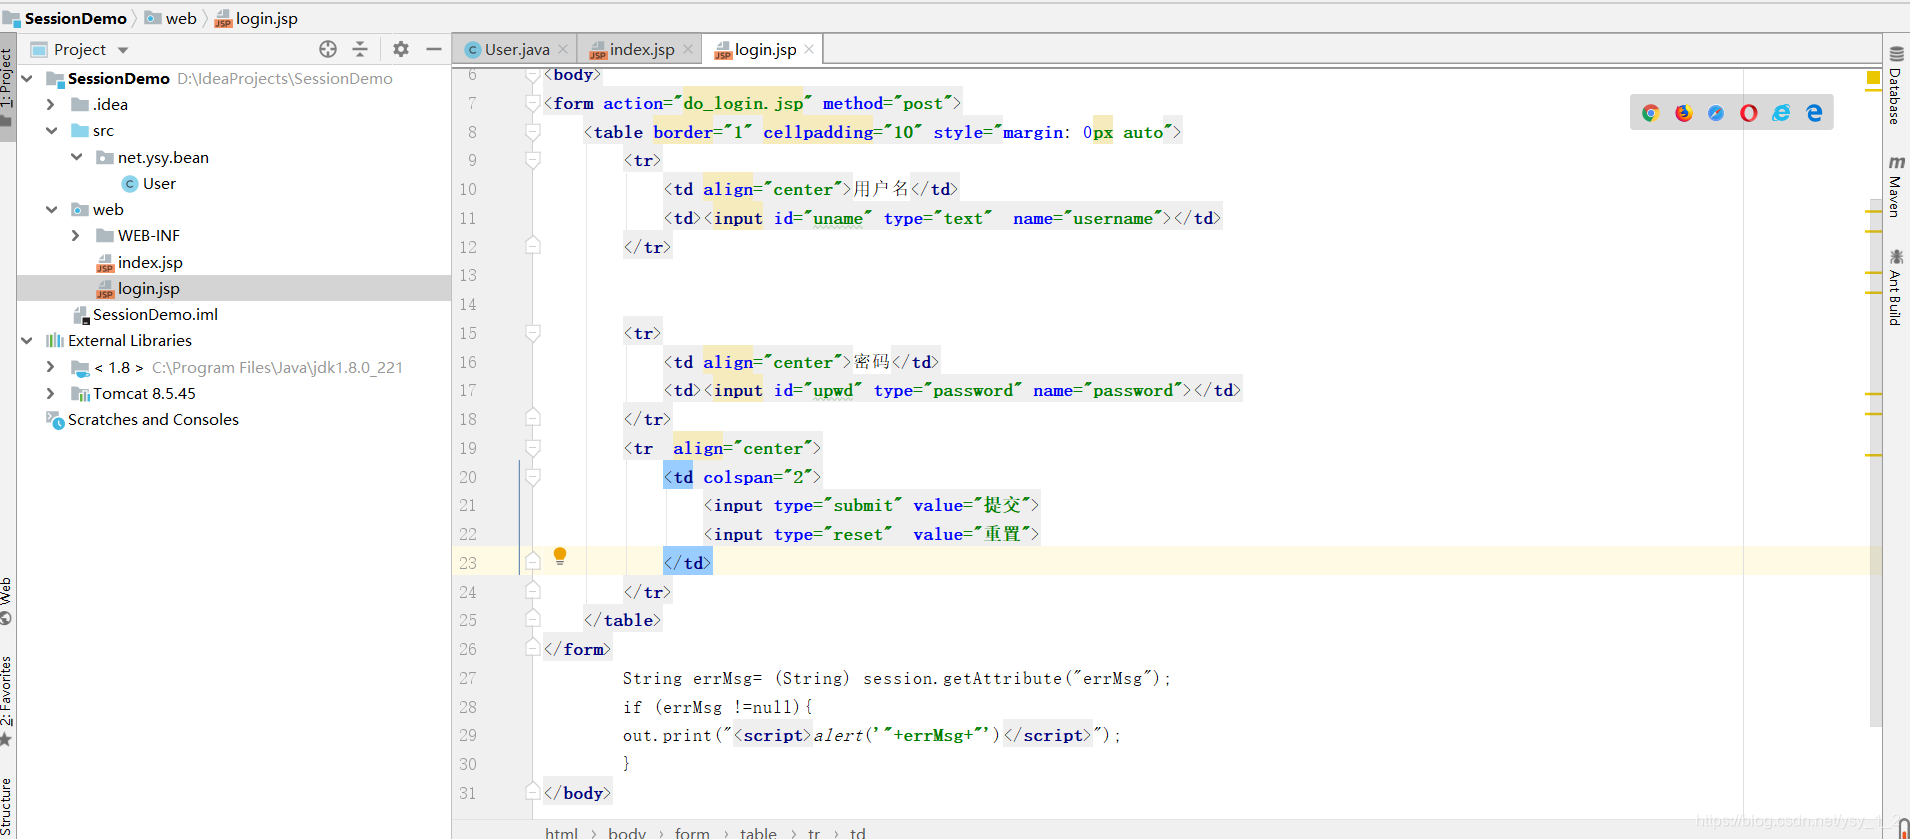The width and height of the screenshot is (1910, 839).
Task: Click the intention lightbulb on line 23
Action: (560, 556)
